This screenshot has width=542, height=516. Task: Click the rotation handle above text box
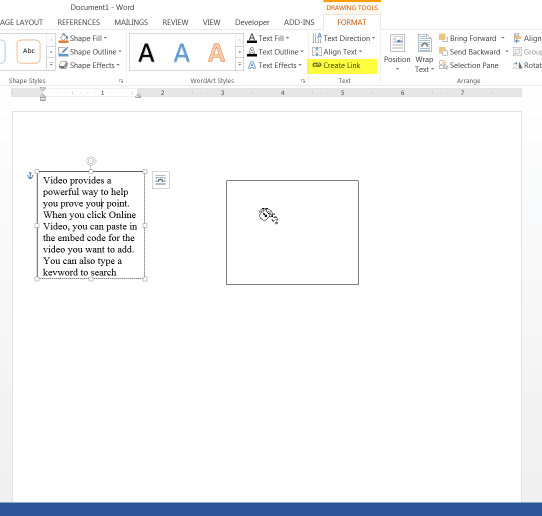tap(91, 161)
